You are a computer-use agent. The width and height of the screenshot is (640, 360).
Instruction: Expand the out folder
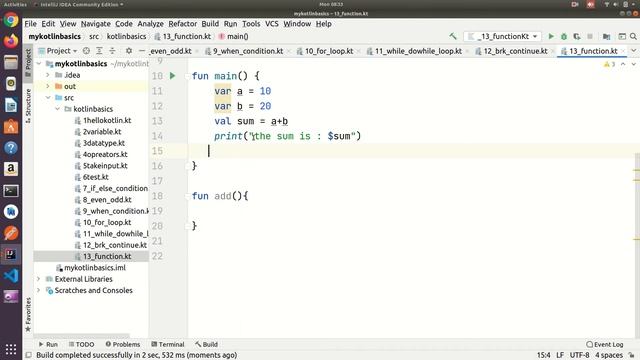tap(48, 86)
